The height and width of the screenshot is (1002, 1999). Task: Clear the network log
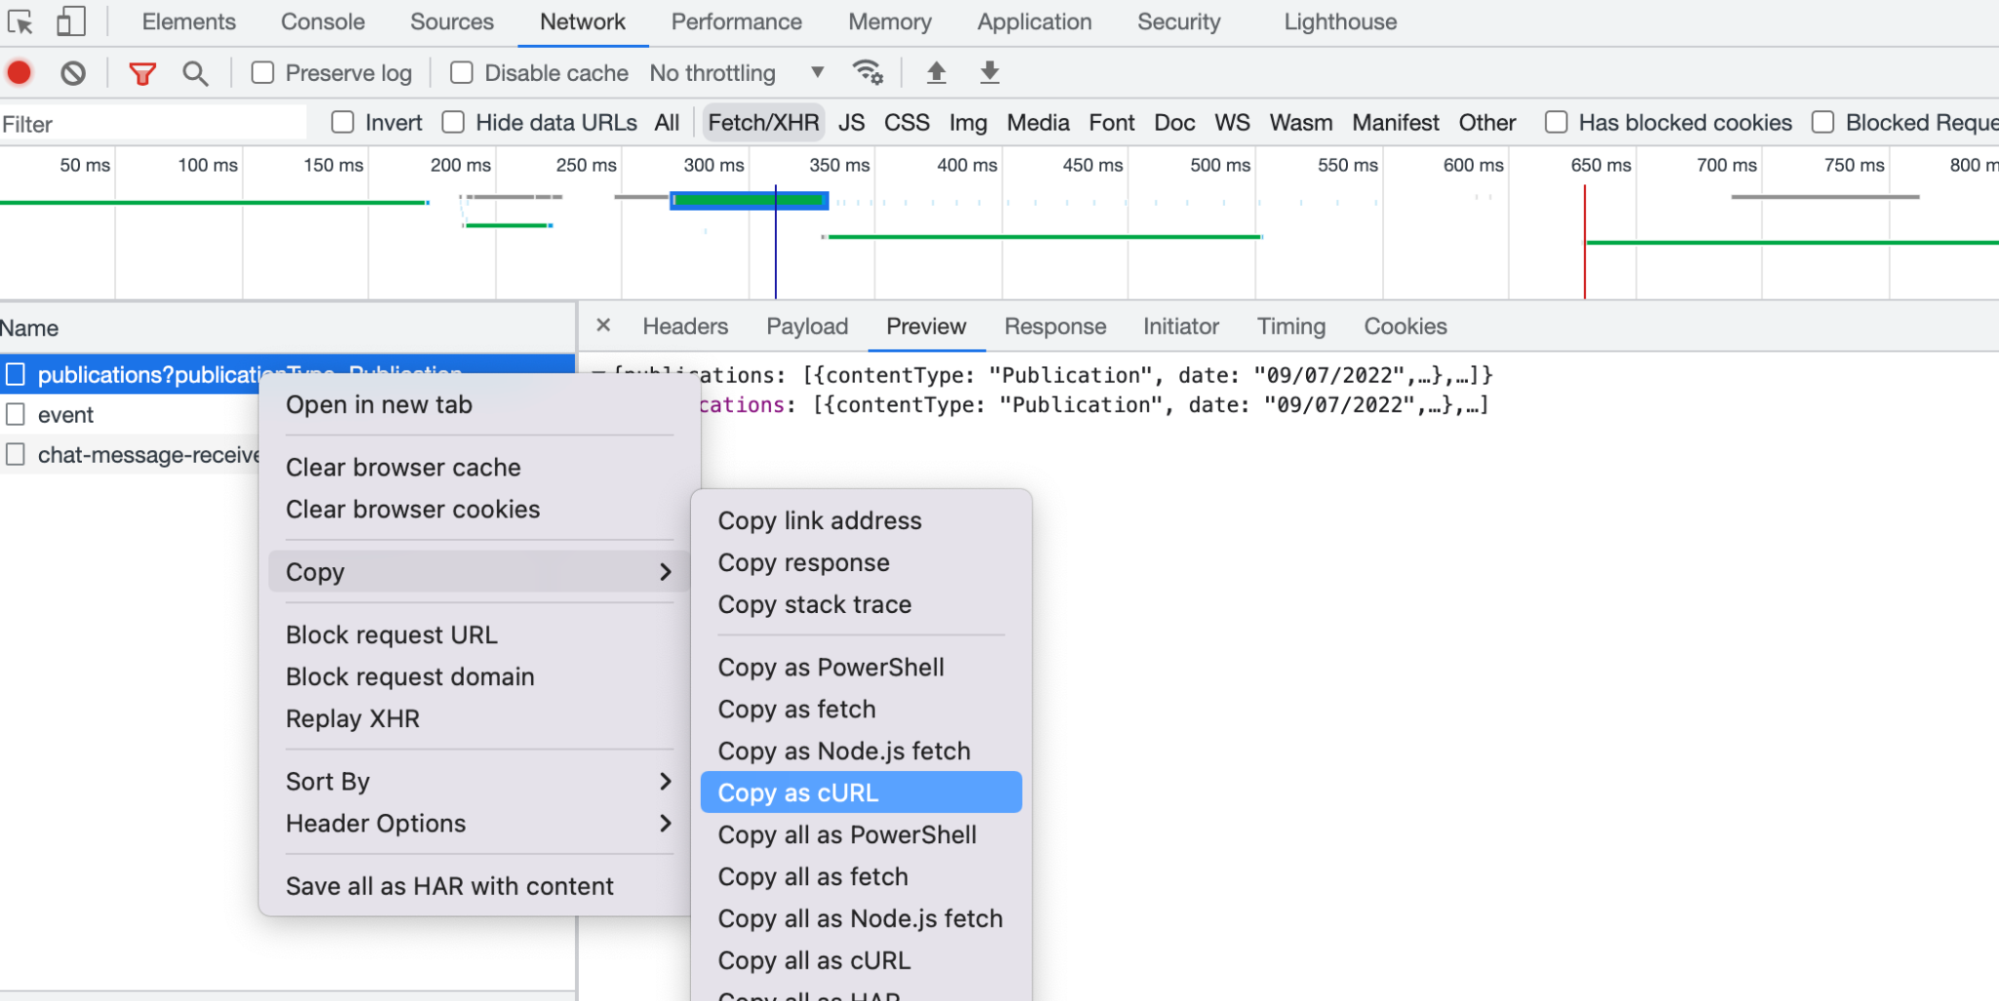[71, 72]
